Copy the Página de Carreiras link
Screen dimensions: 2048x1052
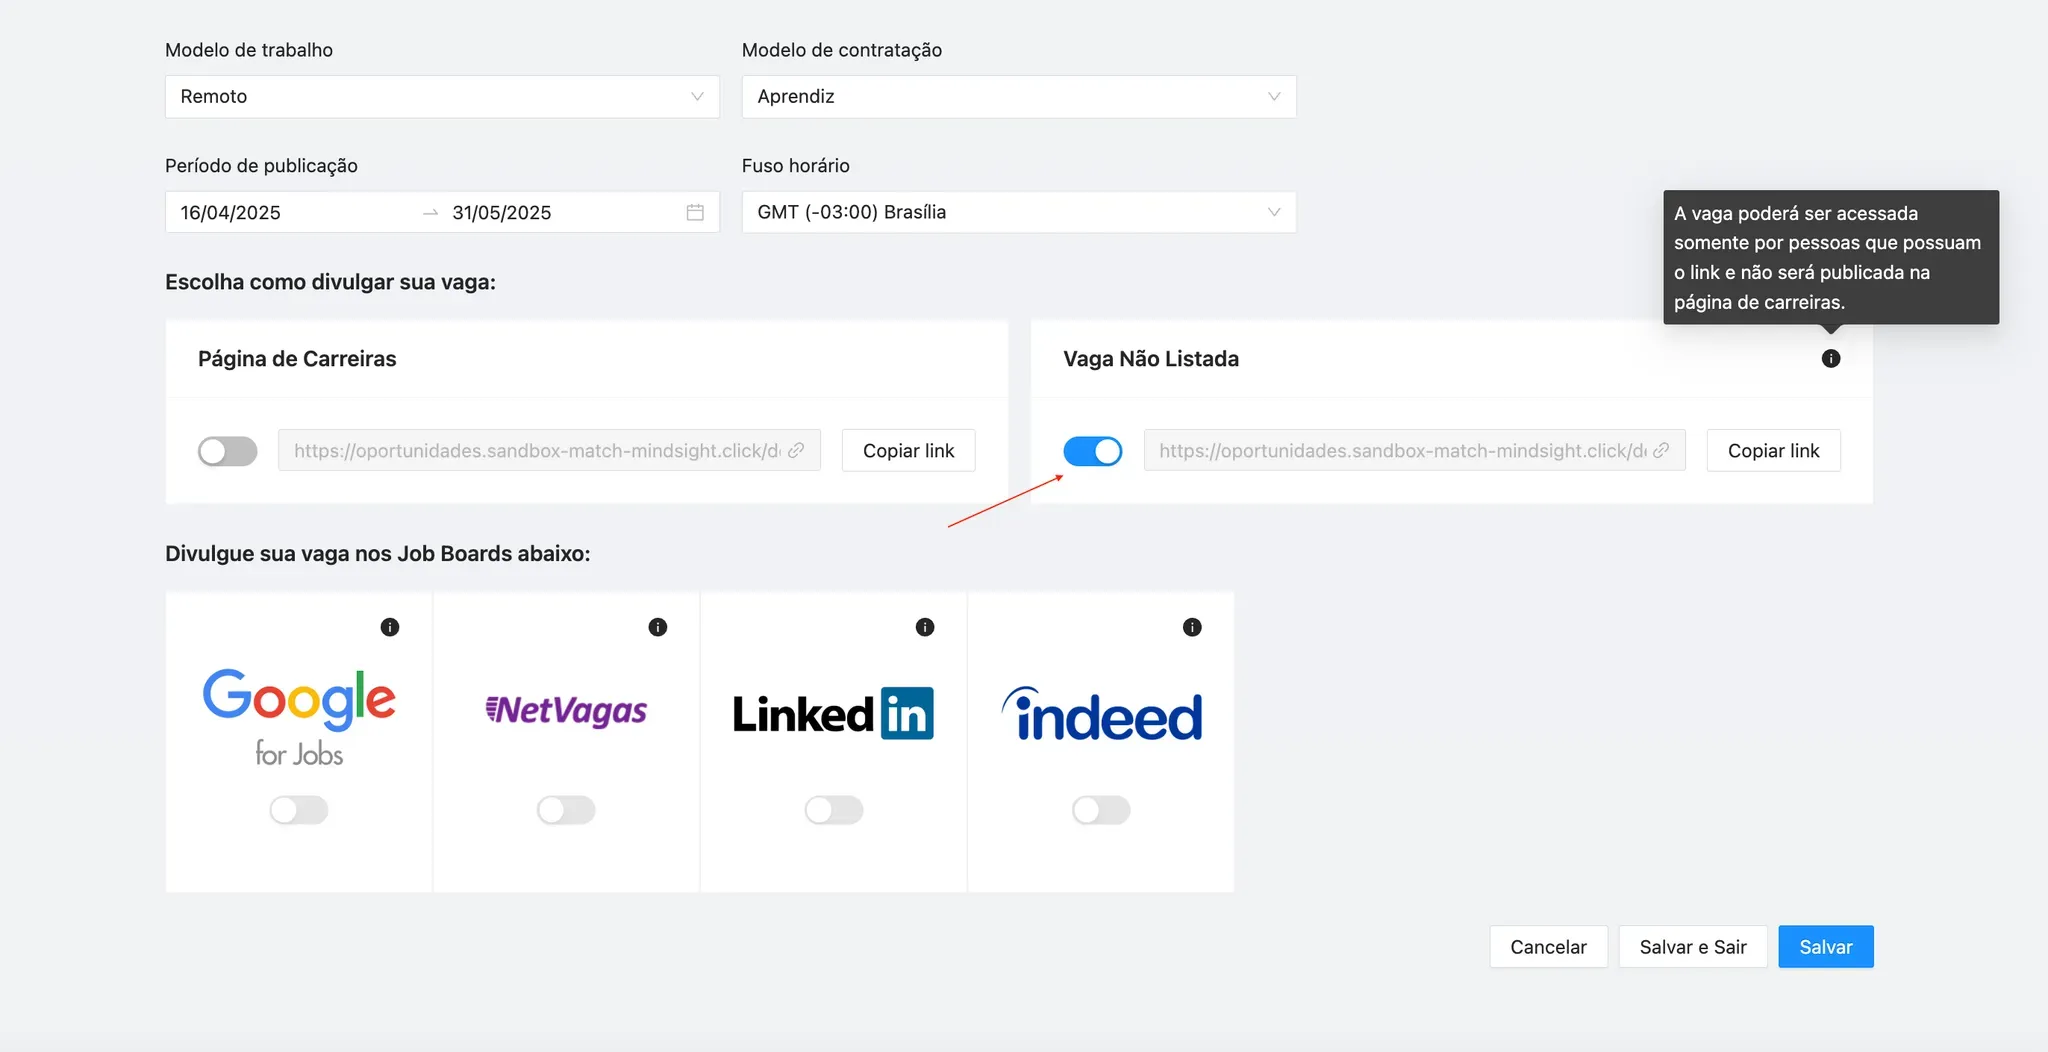[x=908, y=450]
